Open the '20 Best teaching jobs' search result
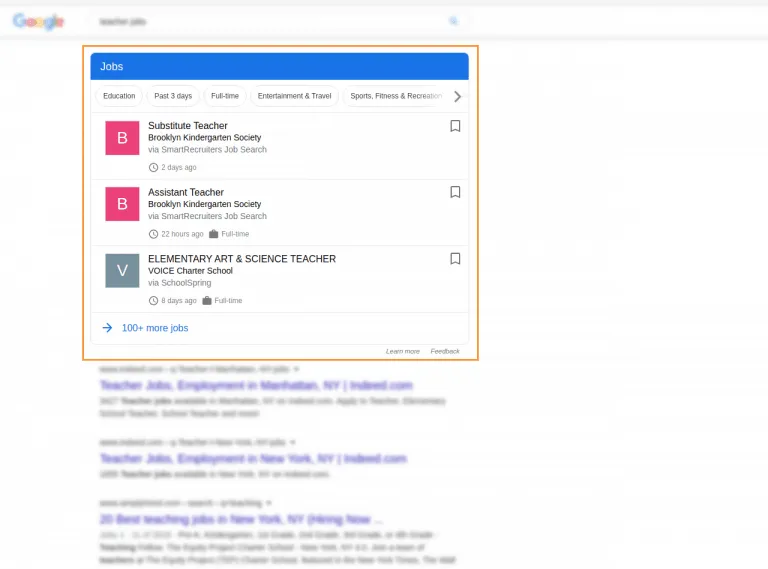The height and width of the screenshot is (569, 768). point(241,519)
